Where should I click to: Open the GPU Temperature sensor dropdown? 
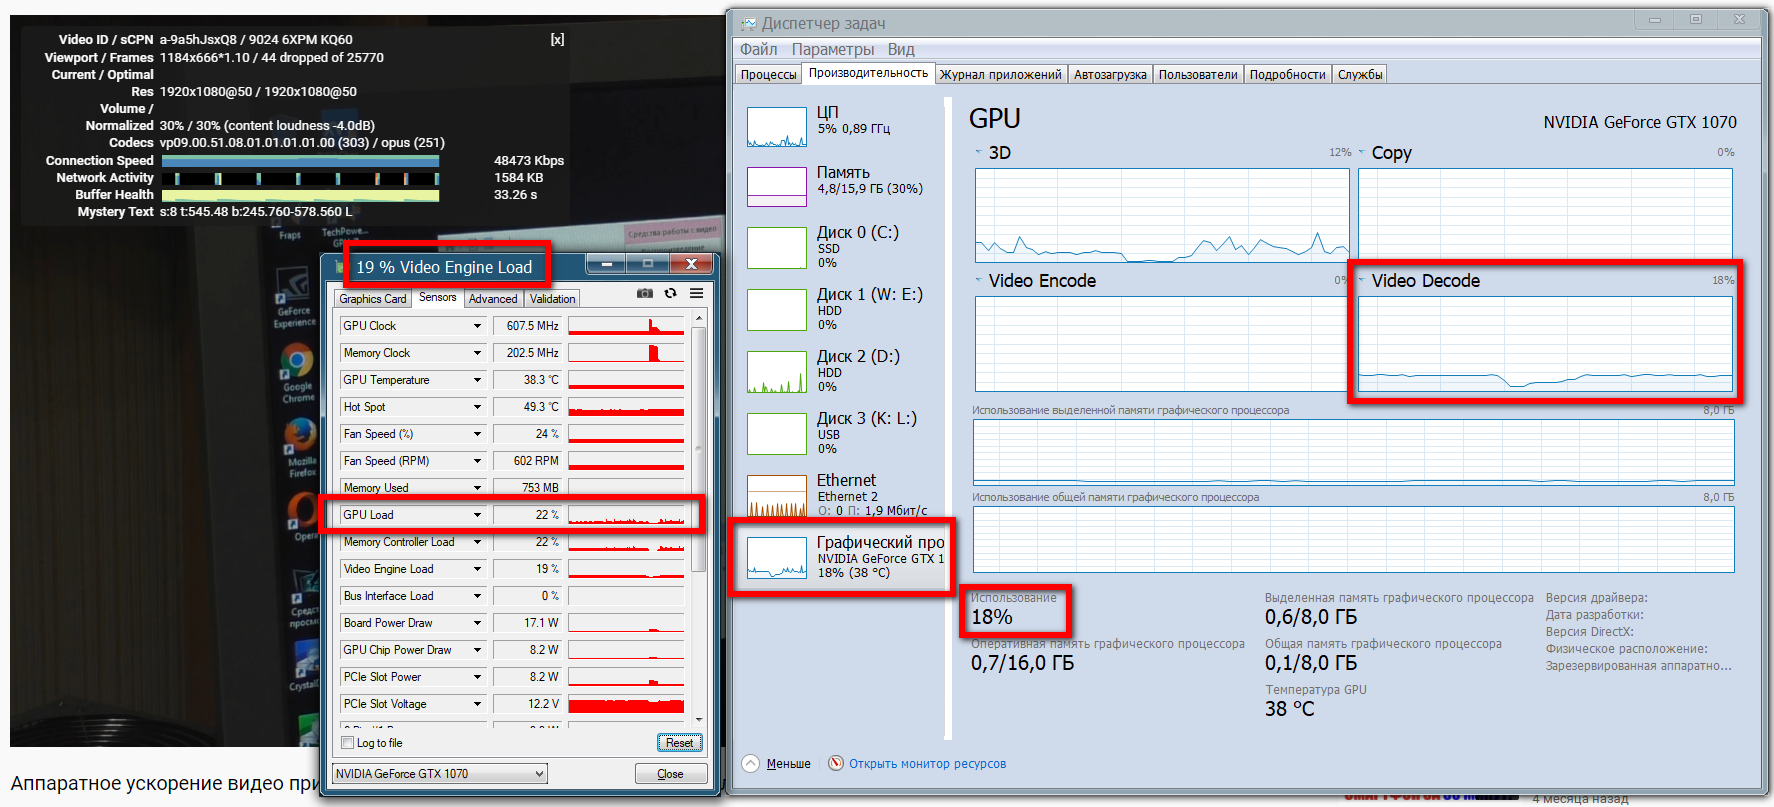click(x=477, y=380)
